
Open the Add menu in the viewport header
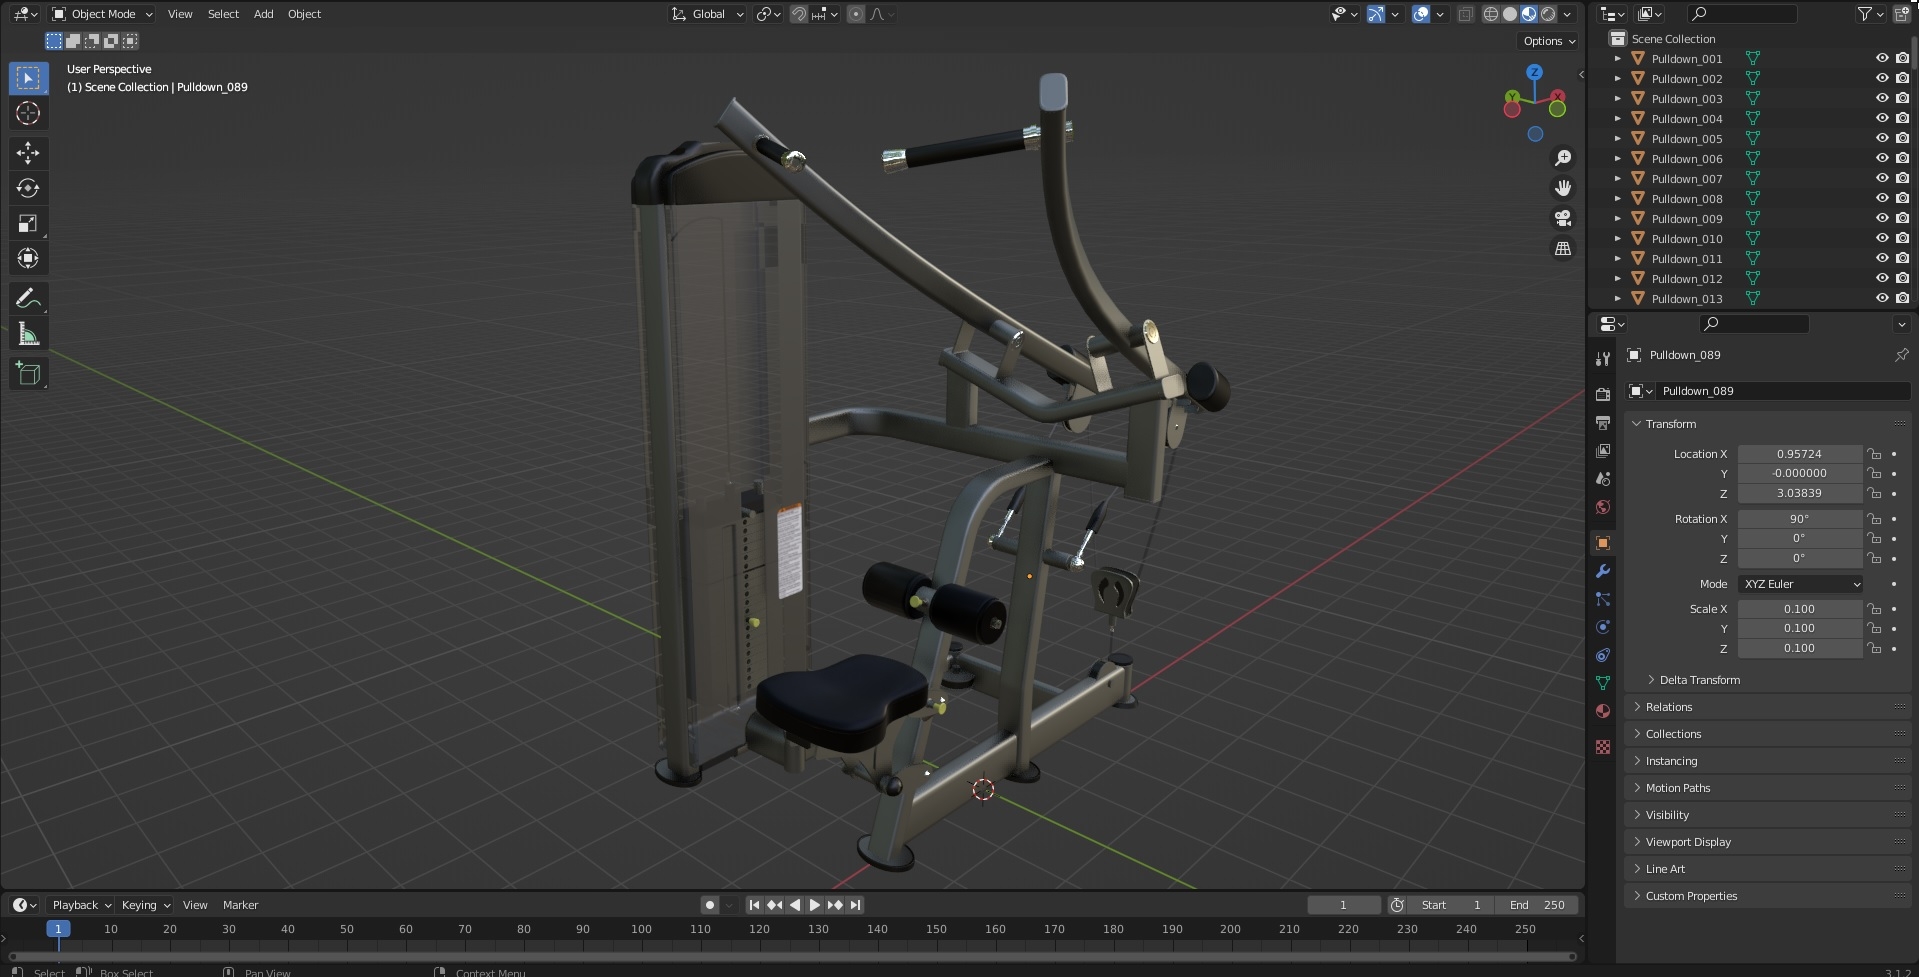tap(263, 14)
